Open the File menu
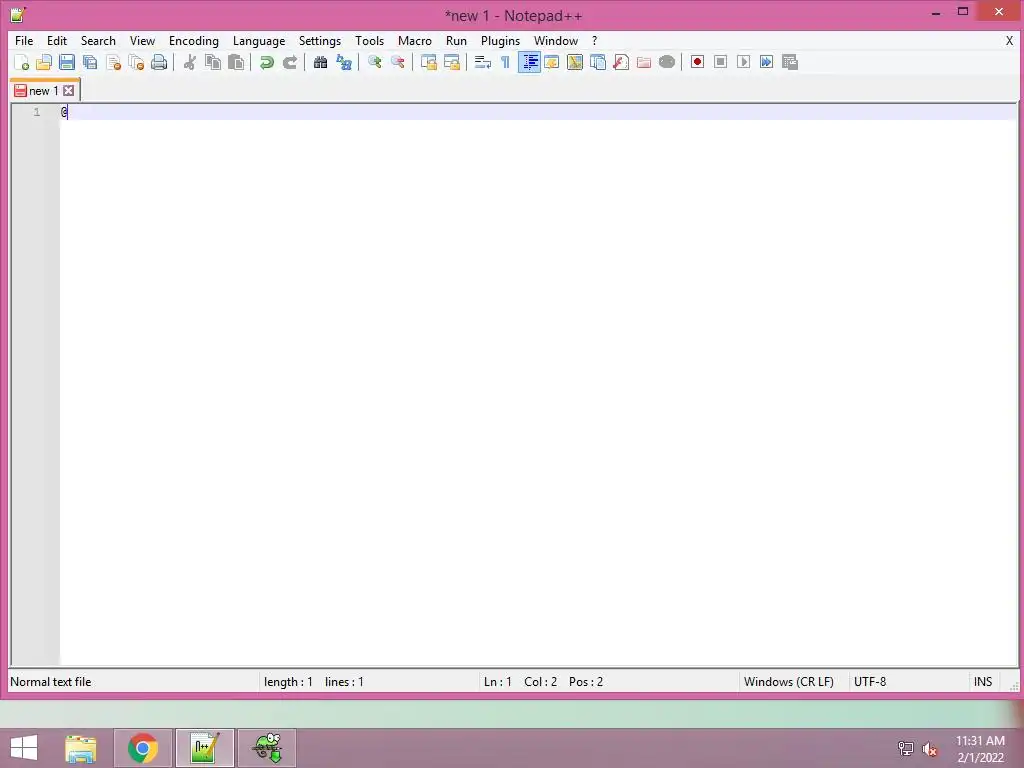The width and height of the screenshot is (1024, 768). click(24, 40)
